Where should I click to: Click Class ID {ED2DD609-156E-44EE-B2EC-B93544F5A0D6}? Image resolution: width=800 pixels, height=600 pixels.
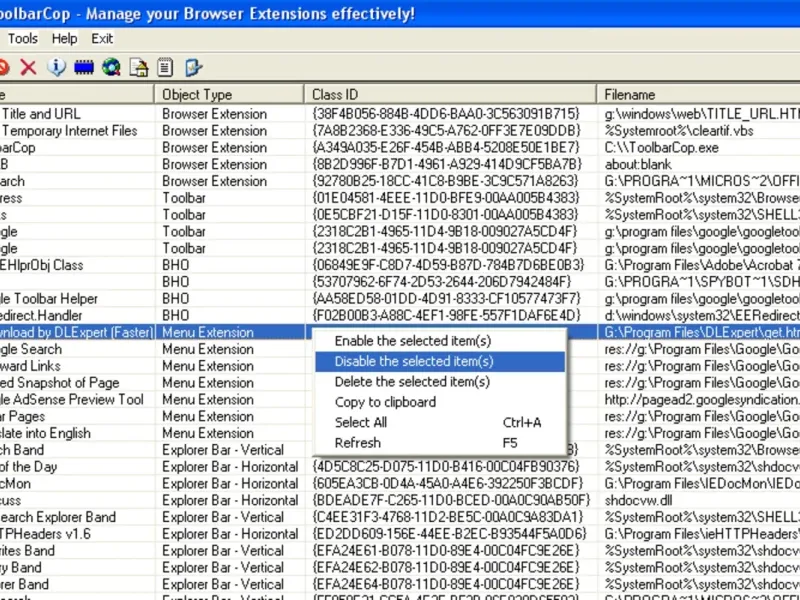449,534
